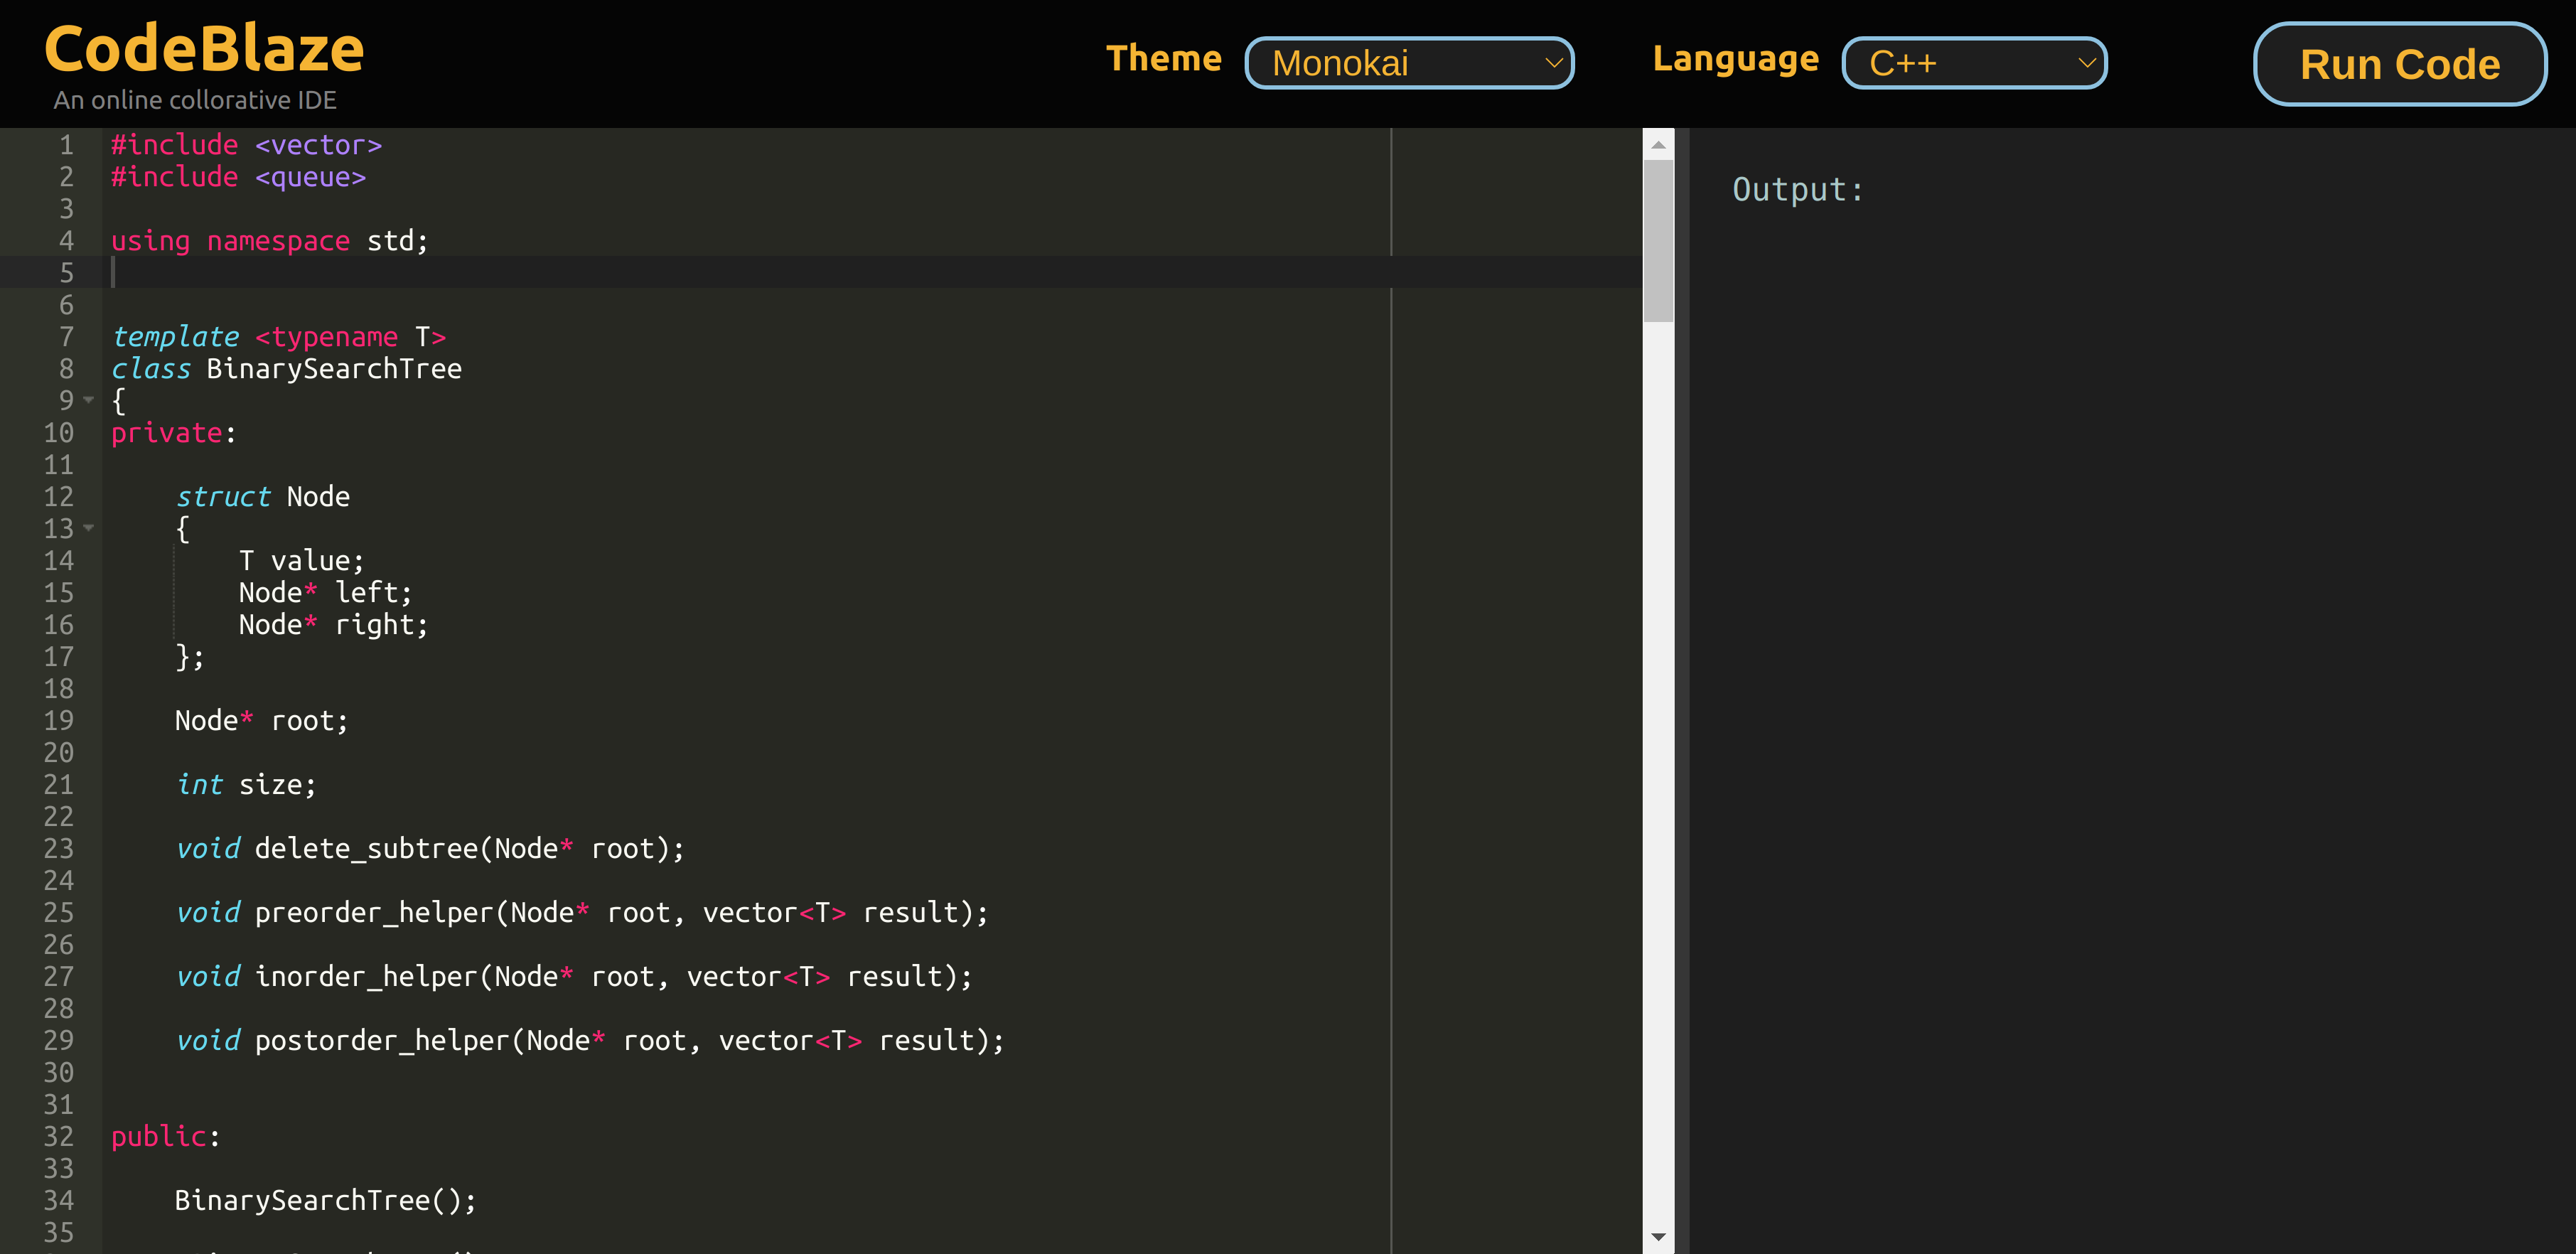The width and height of the screenshot is (2576, 1254).
Task: Collapse the BinarySearchTree class body at line 9
Action: (88, 401)
